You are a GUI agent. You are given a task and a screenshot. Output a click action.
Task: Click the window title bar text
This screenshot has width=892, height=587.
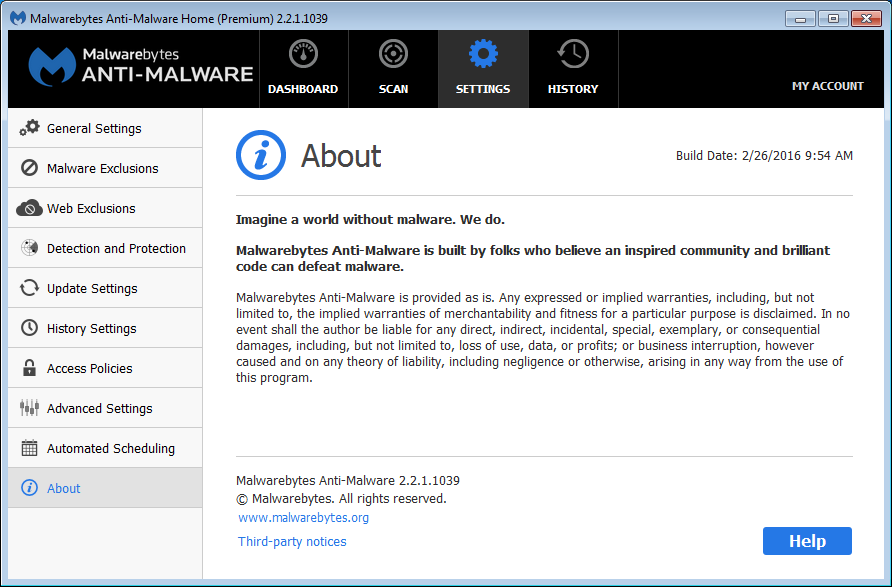(179, 19)
